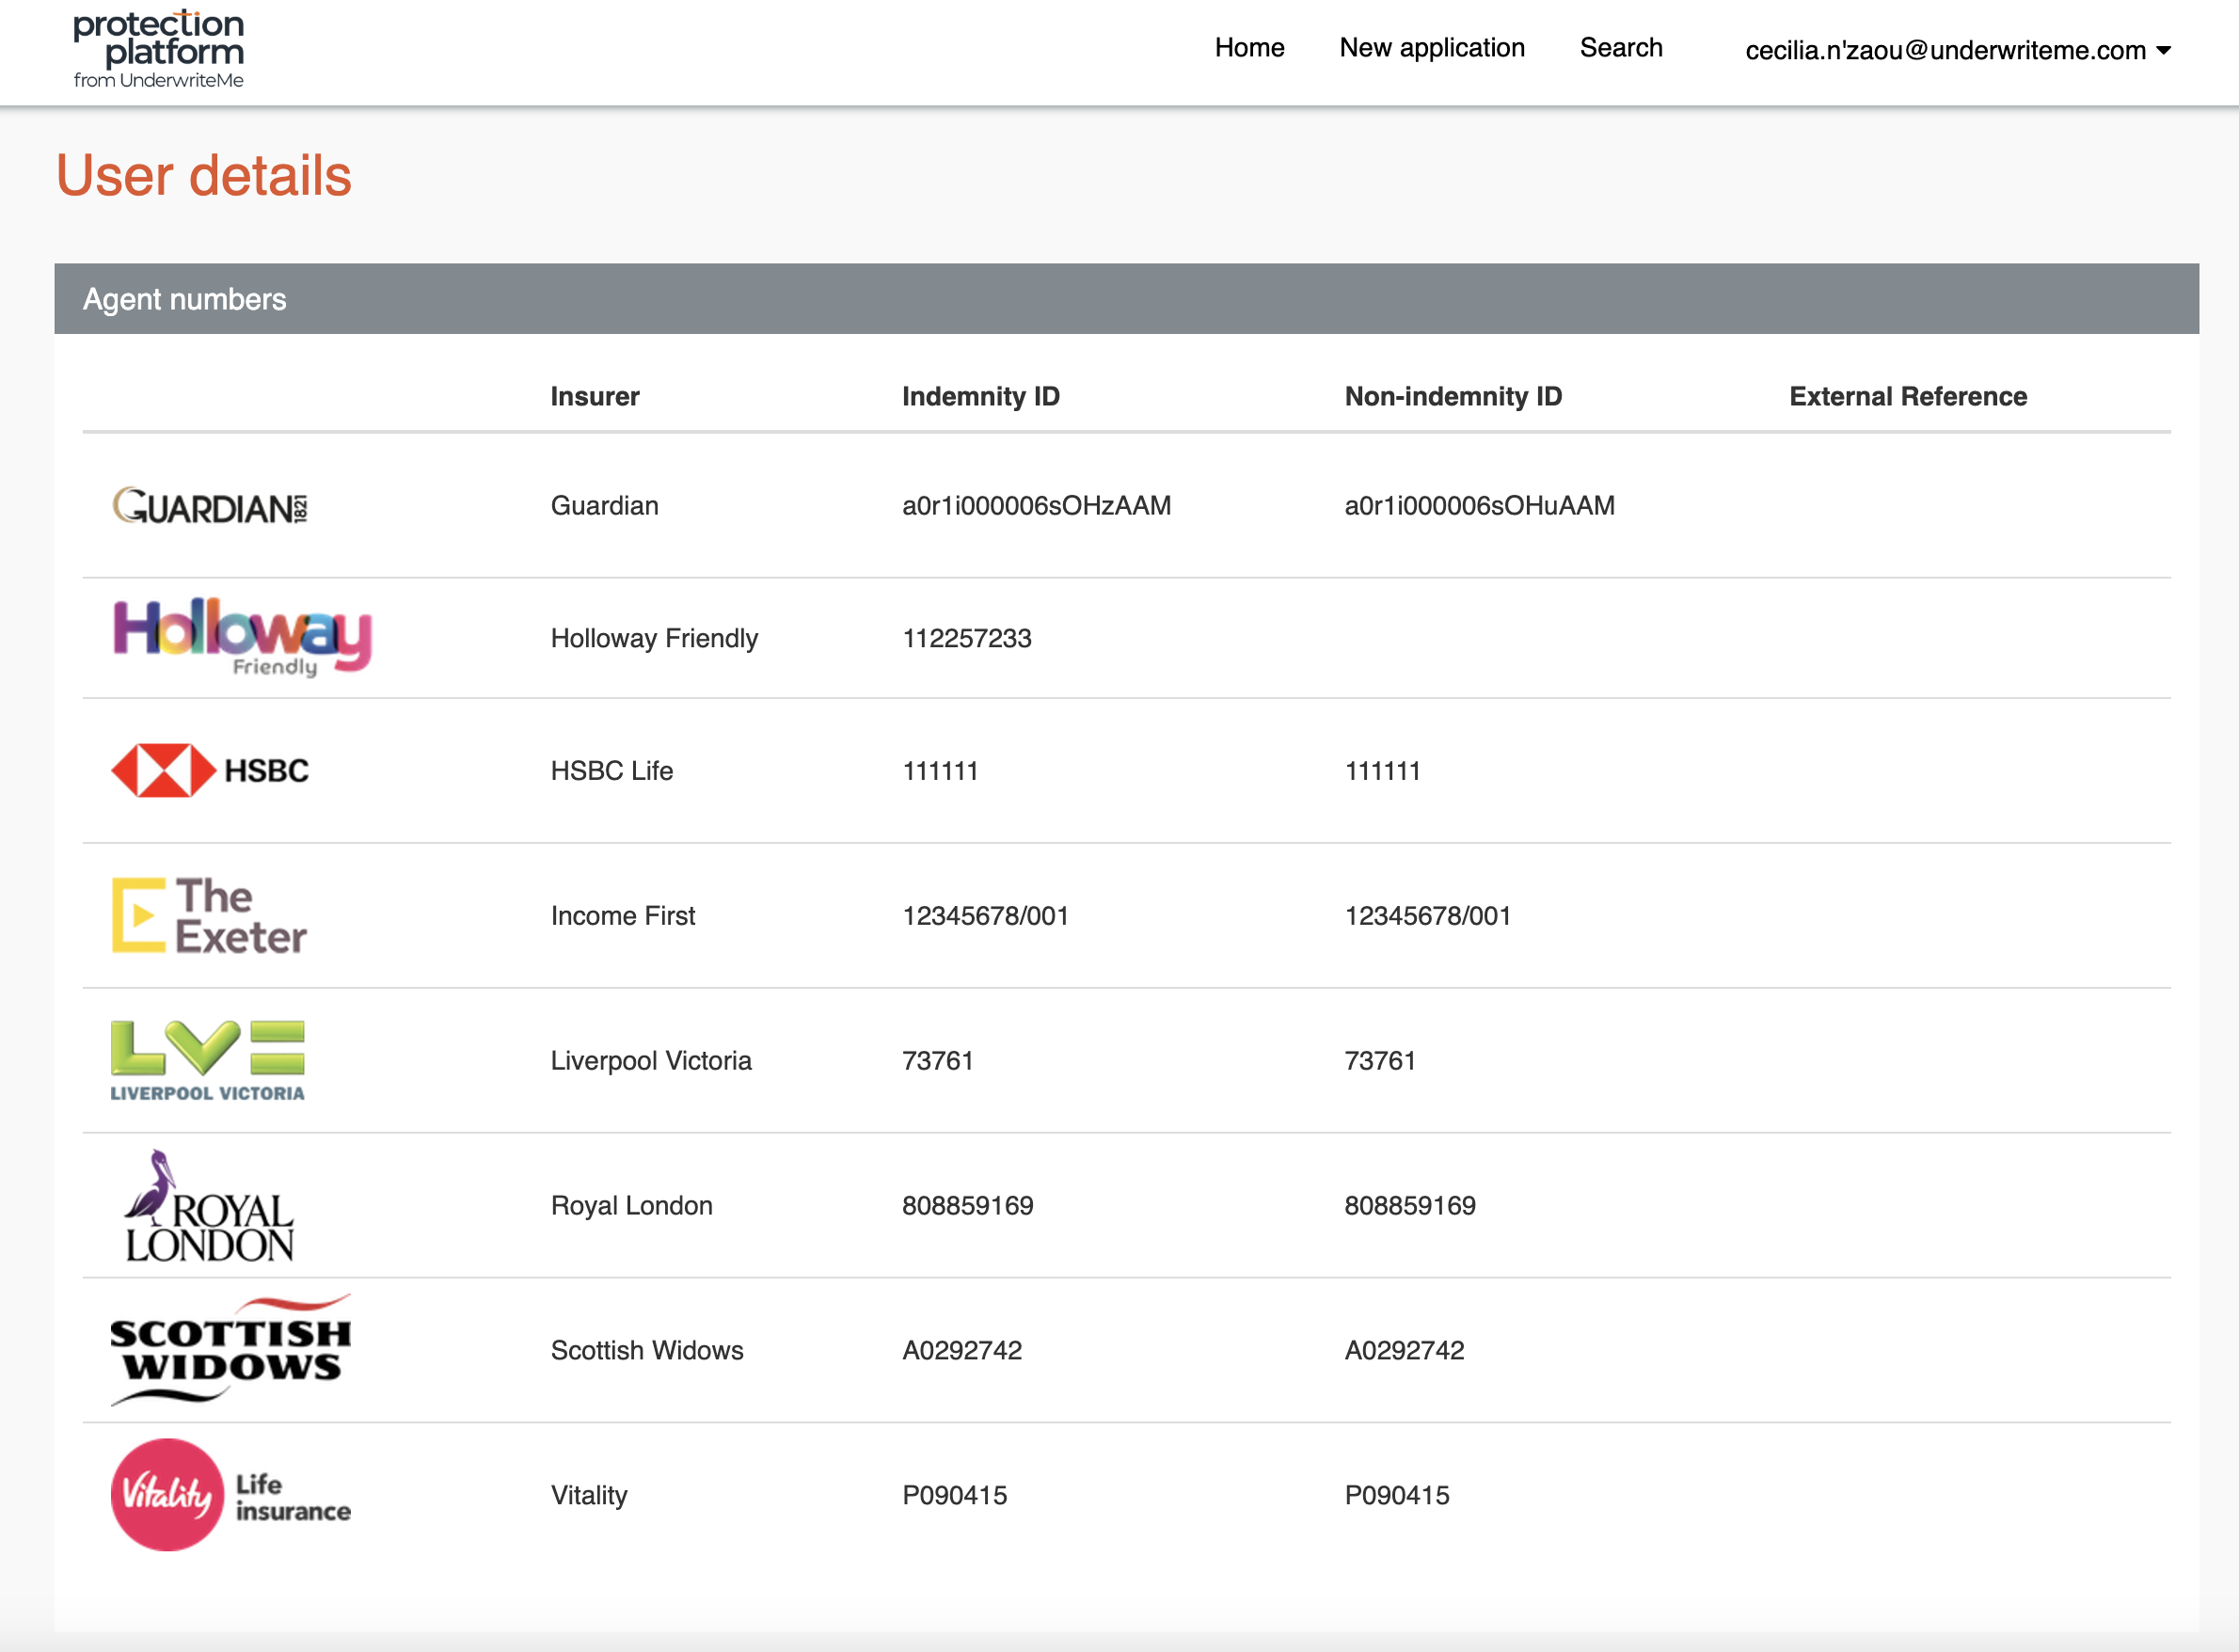Viewport: 2239px width, 1652px height.
Task: Select Vitality indemnity ID P090415
Action: click(x=954, y=1495)
